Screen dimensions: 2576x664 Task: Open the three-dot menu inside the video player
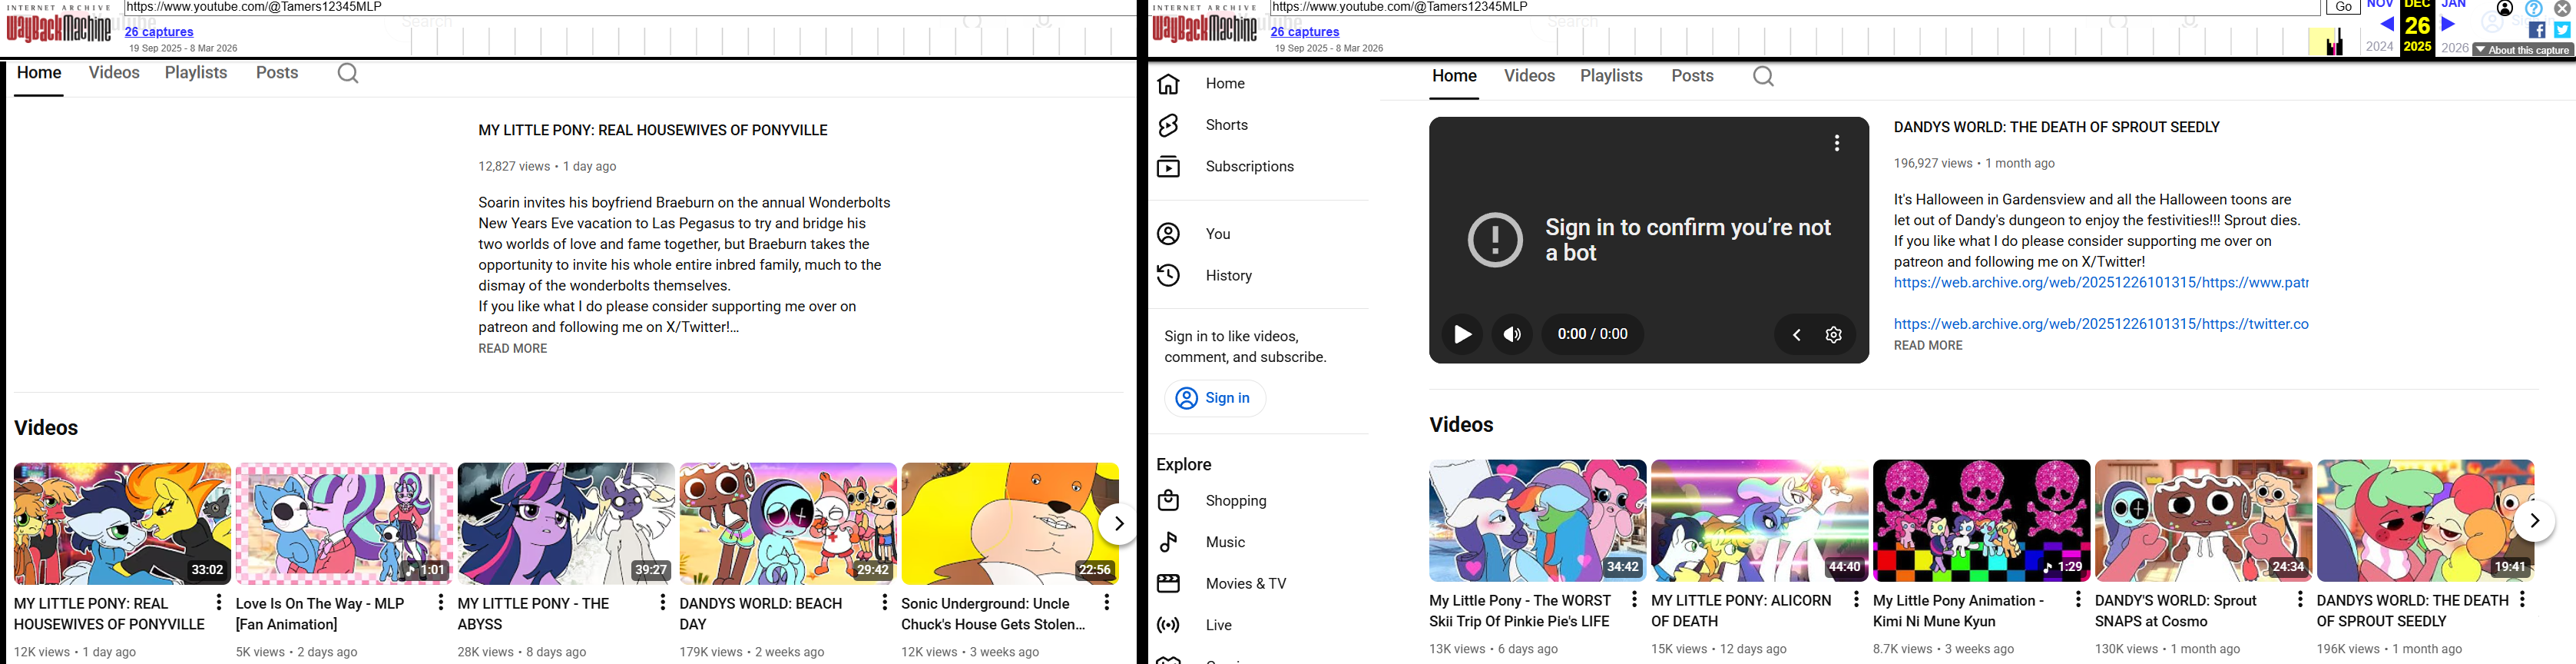pos(1837,143)
